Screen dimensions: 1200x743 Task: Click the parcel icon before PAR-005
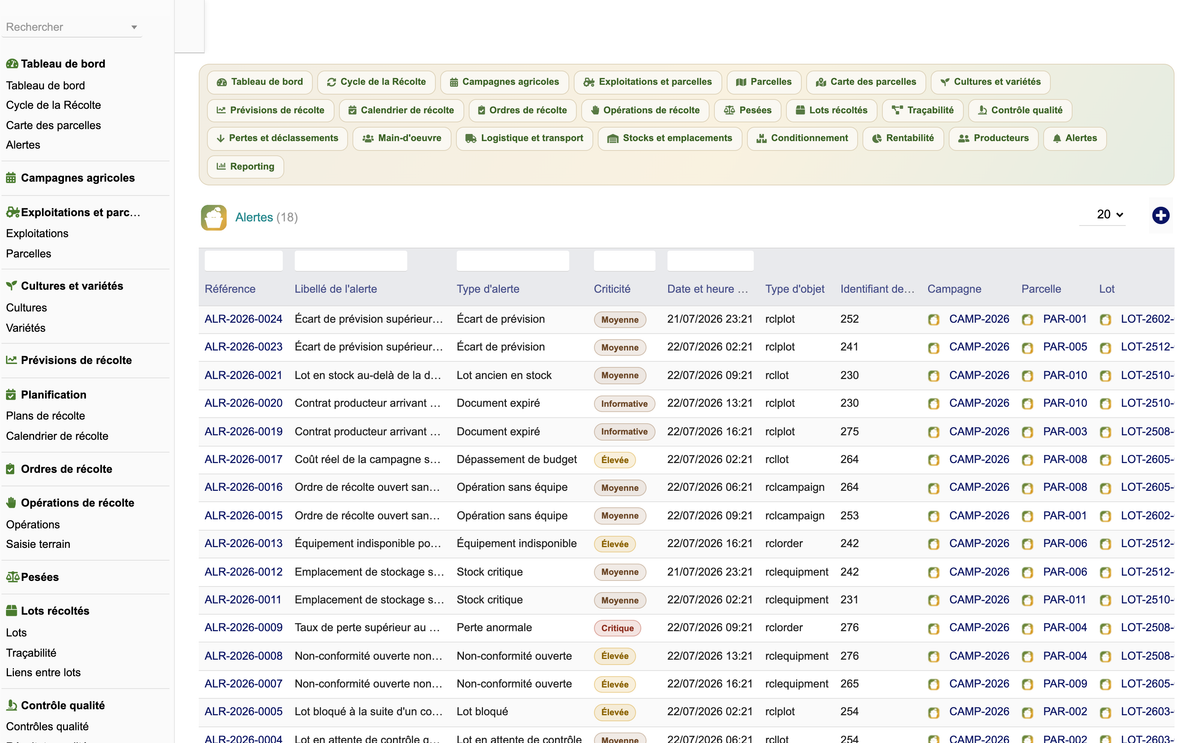pyautogui.click(x=1028, y=348)
